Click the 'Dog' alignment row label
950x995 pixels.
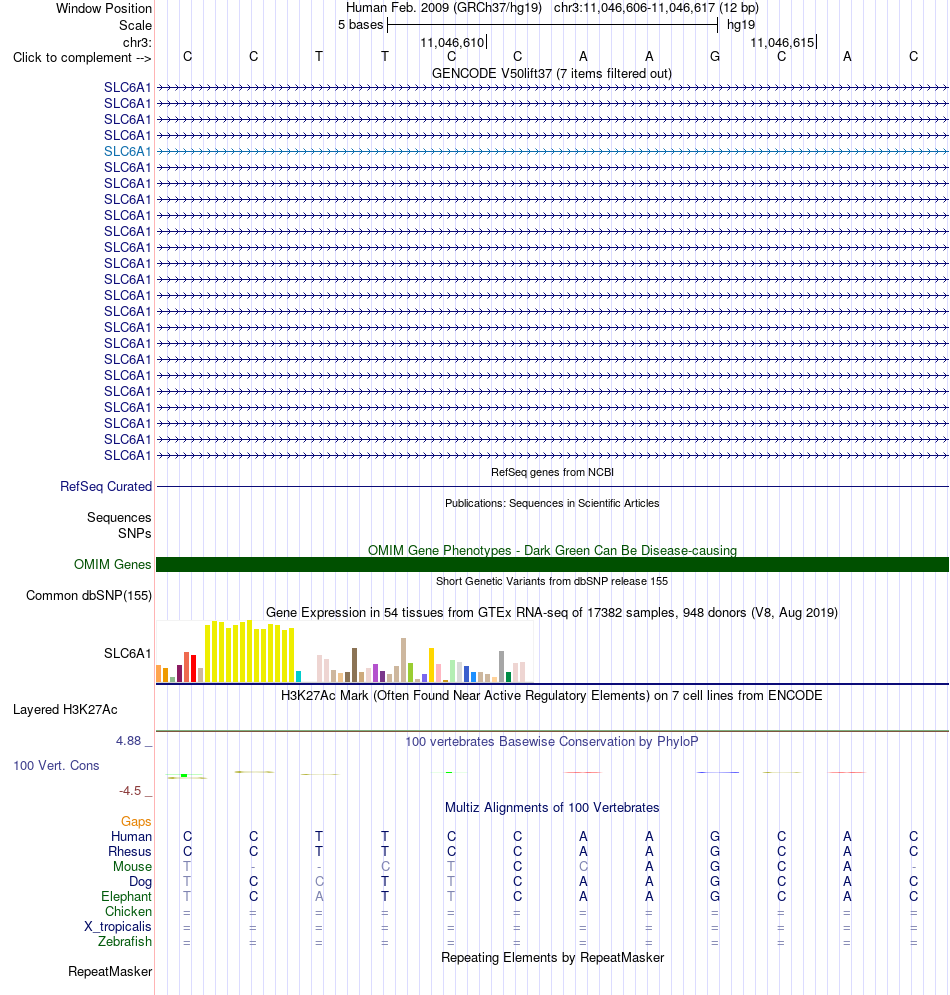140,881
